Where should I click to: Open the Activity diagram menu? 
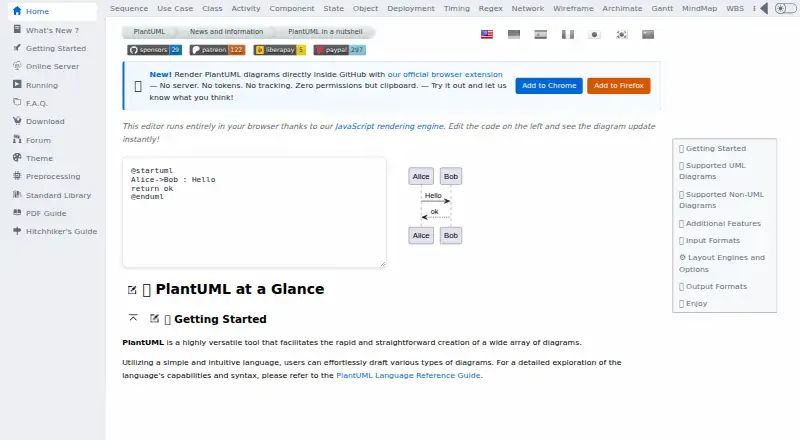[x=245, y=9]
